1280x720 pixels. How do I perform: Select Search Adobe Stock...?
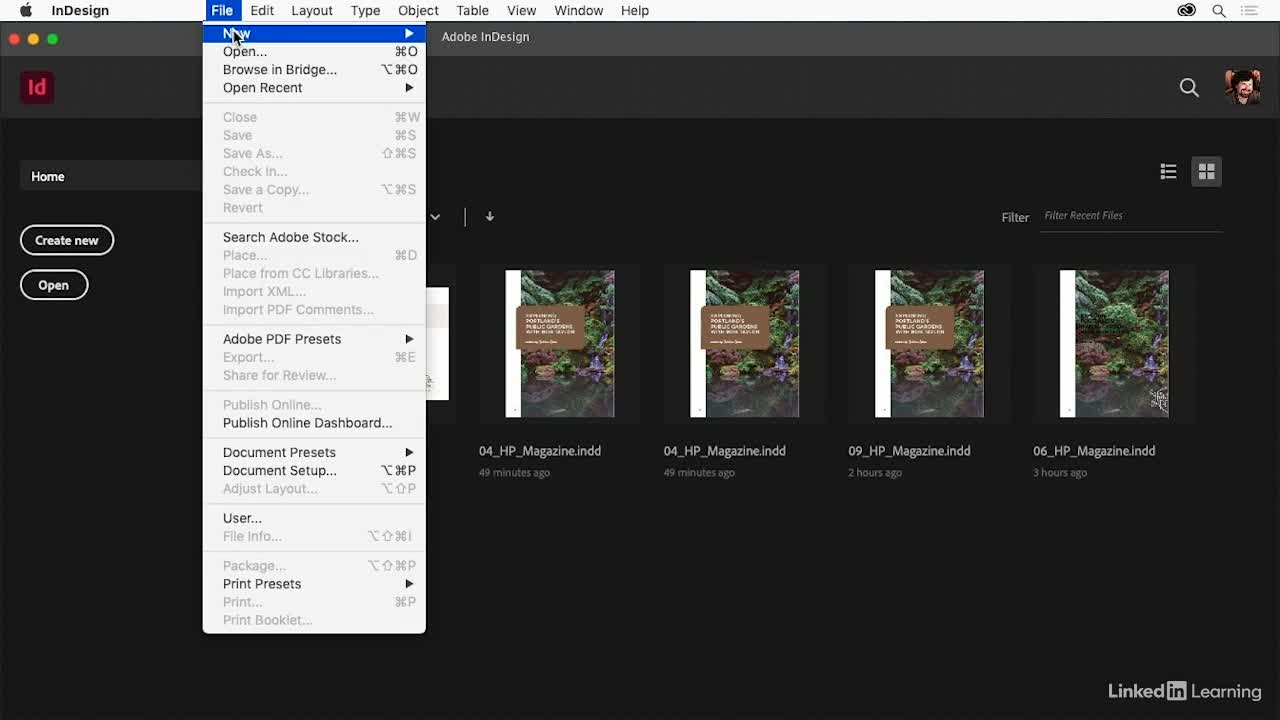[314, 237]
